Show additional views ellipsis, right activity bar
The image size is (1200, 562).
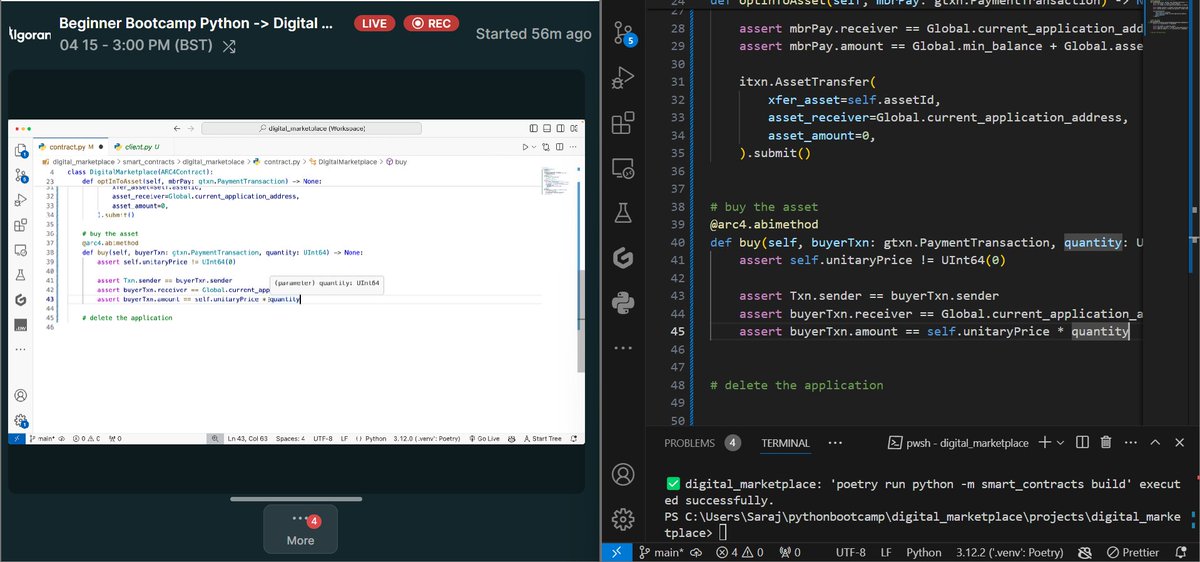tap(623, 348)
